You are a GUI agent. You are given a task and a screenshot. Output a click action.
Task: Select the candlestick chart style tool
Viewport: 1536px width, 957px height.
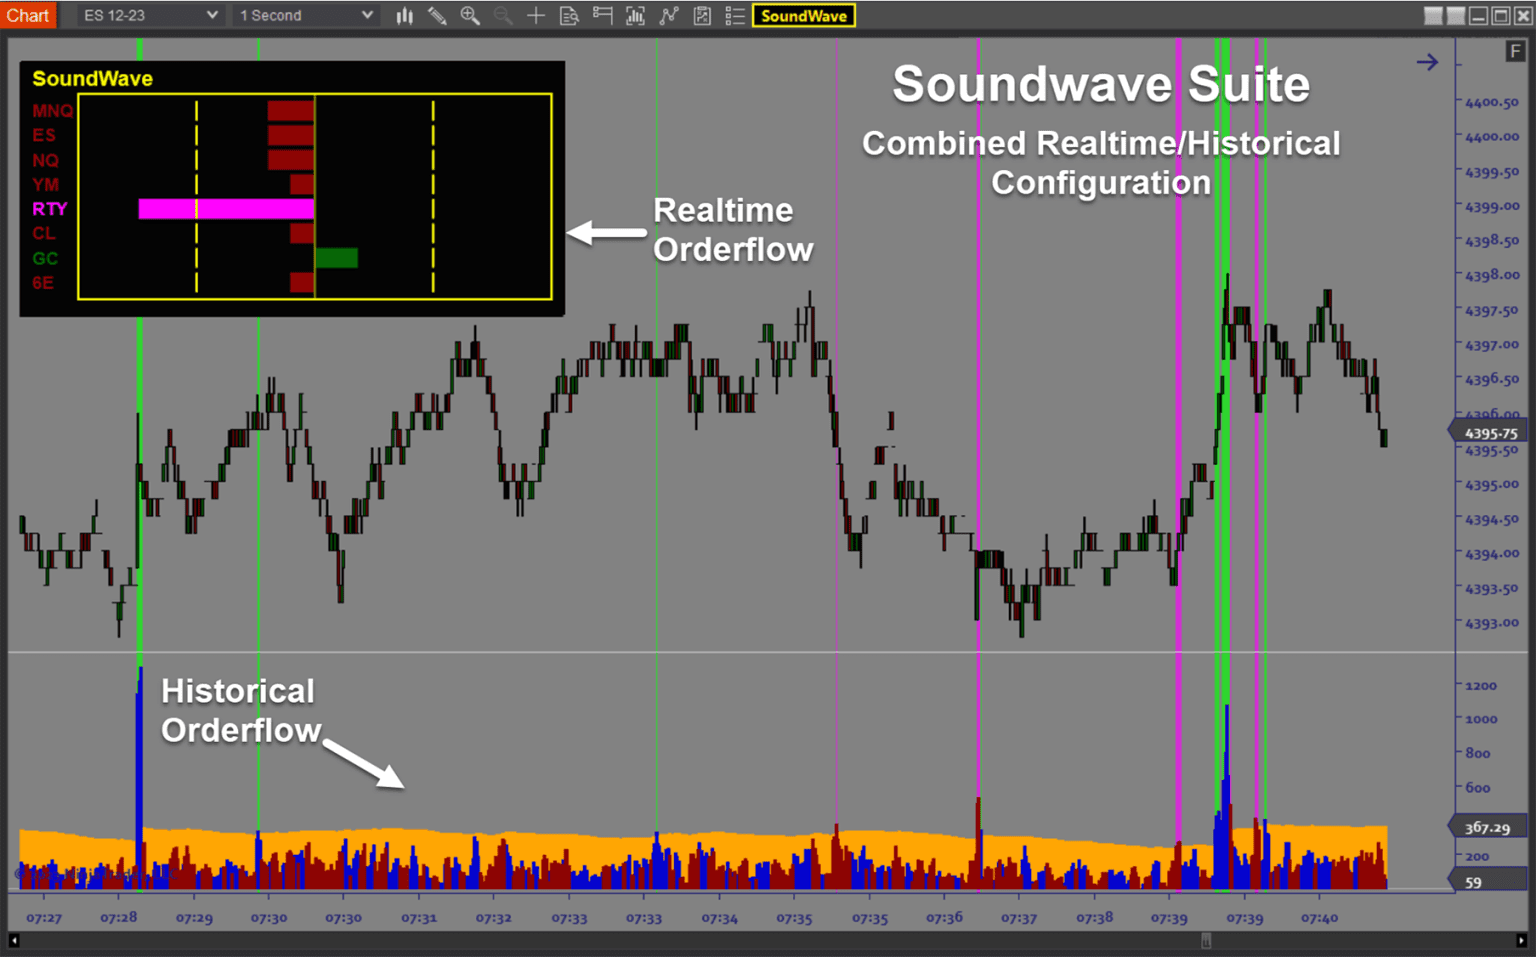(404, 15)
